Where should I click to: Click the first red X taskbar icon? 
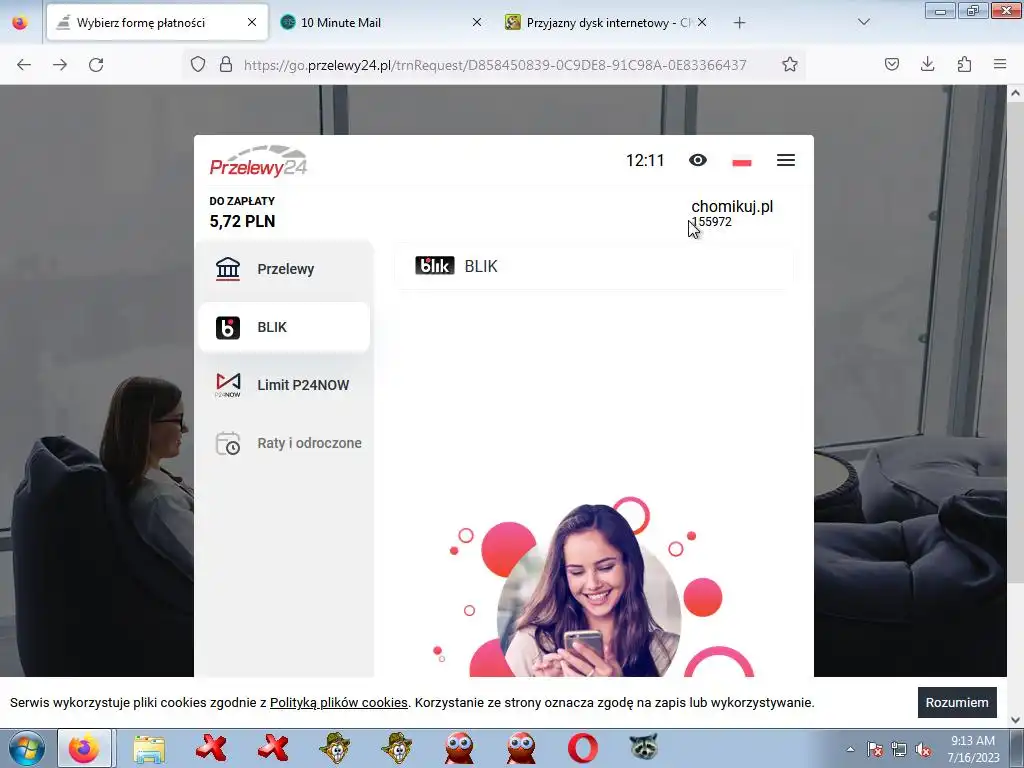pos(211,748)
